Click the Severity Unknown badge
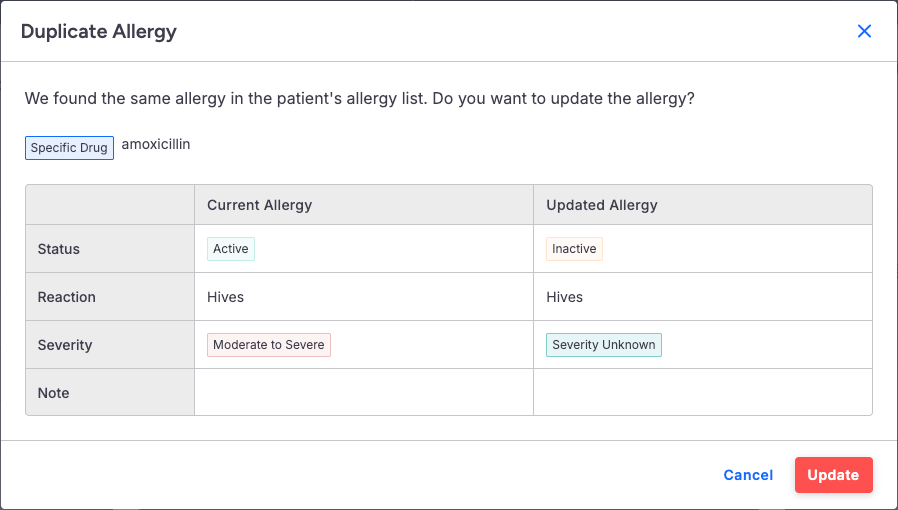Viewport: 898px width, 510px height. [604, 345]
